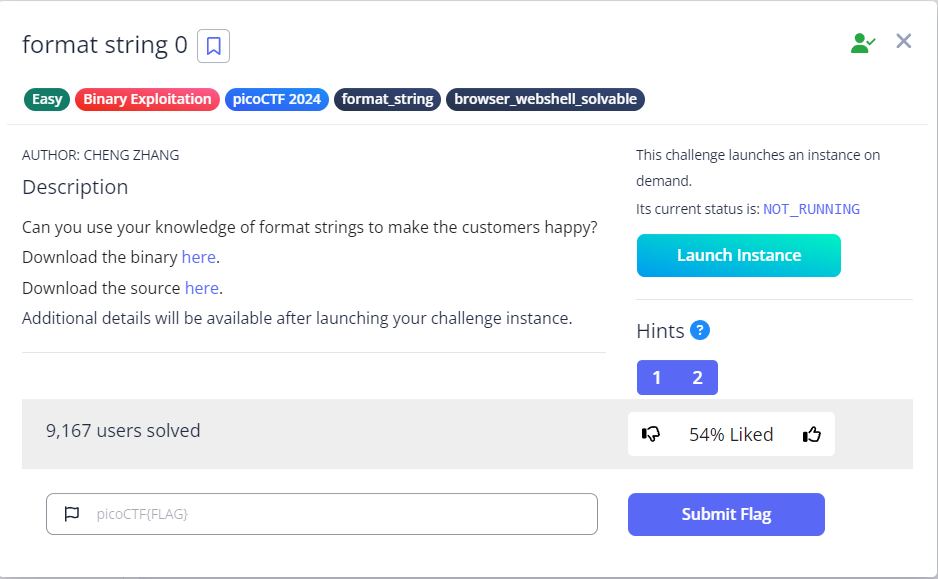Screen dimensions: 938x579
Task: Click the flag icon in input field
Action: pyautogui.click(x=71, y=514)
